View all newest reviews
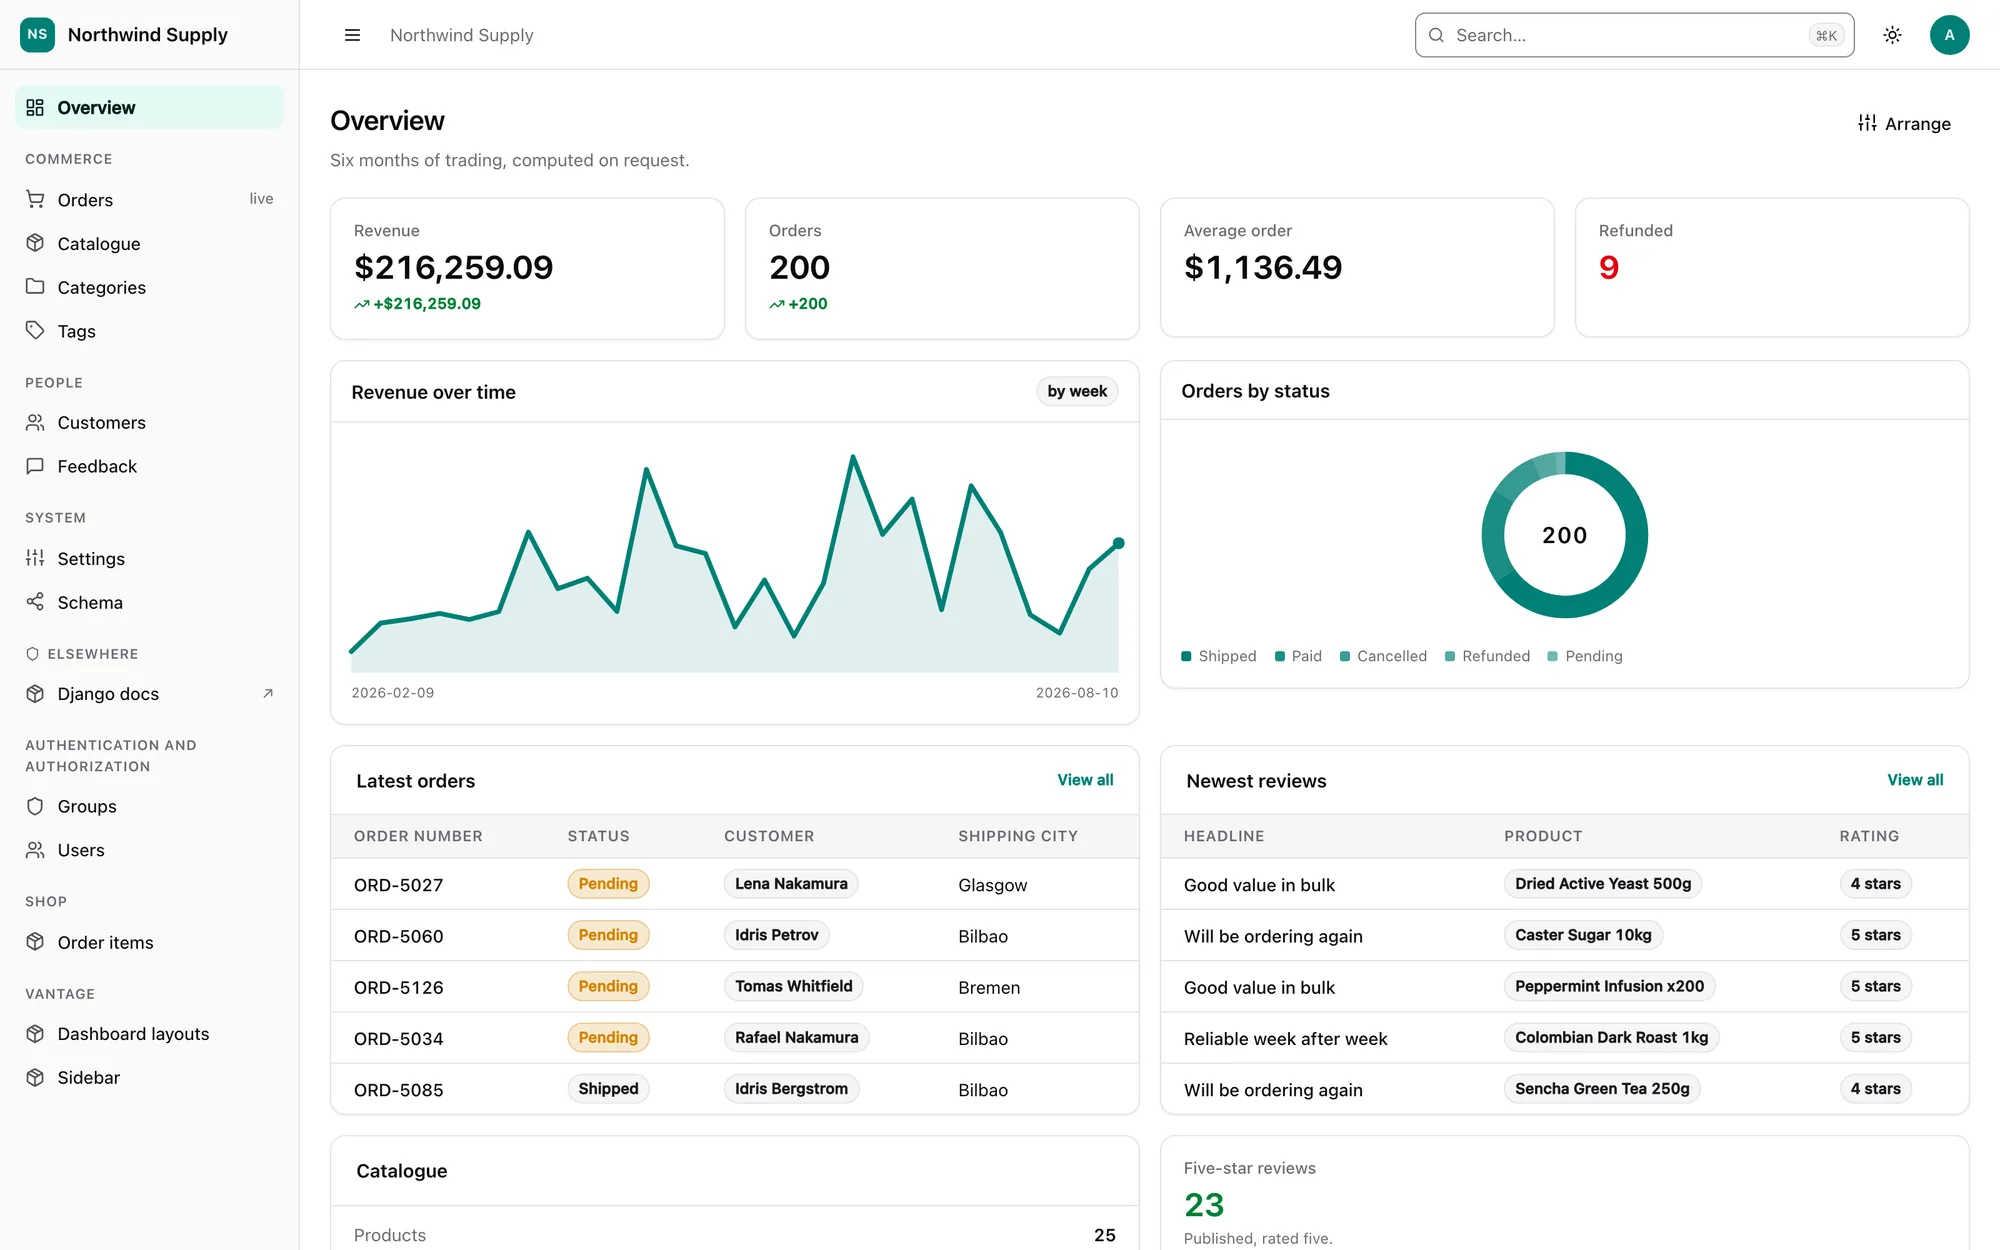The image size is (2000, 1250). tap(1915, 780)
